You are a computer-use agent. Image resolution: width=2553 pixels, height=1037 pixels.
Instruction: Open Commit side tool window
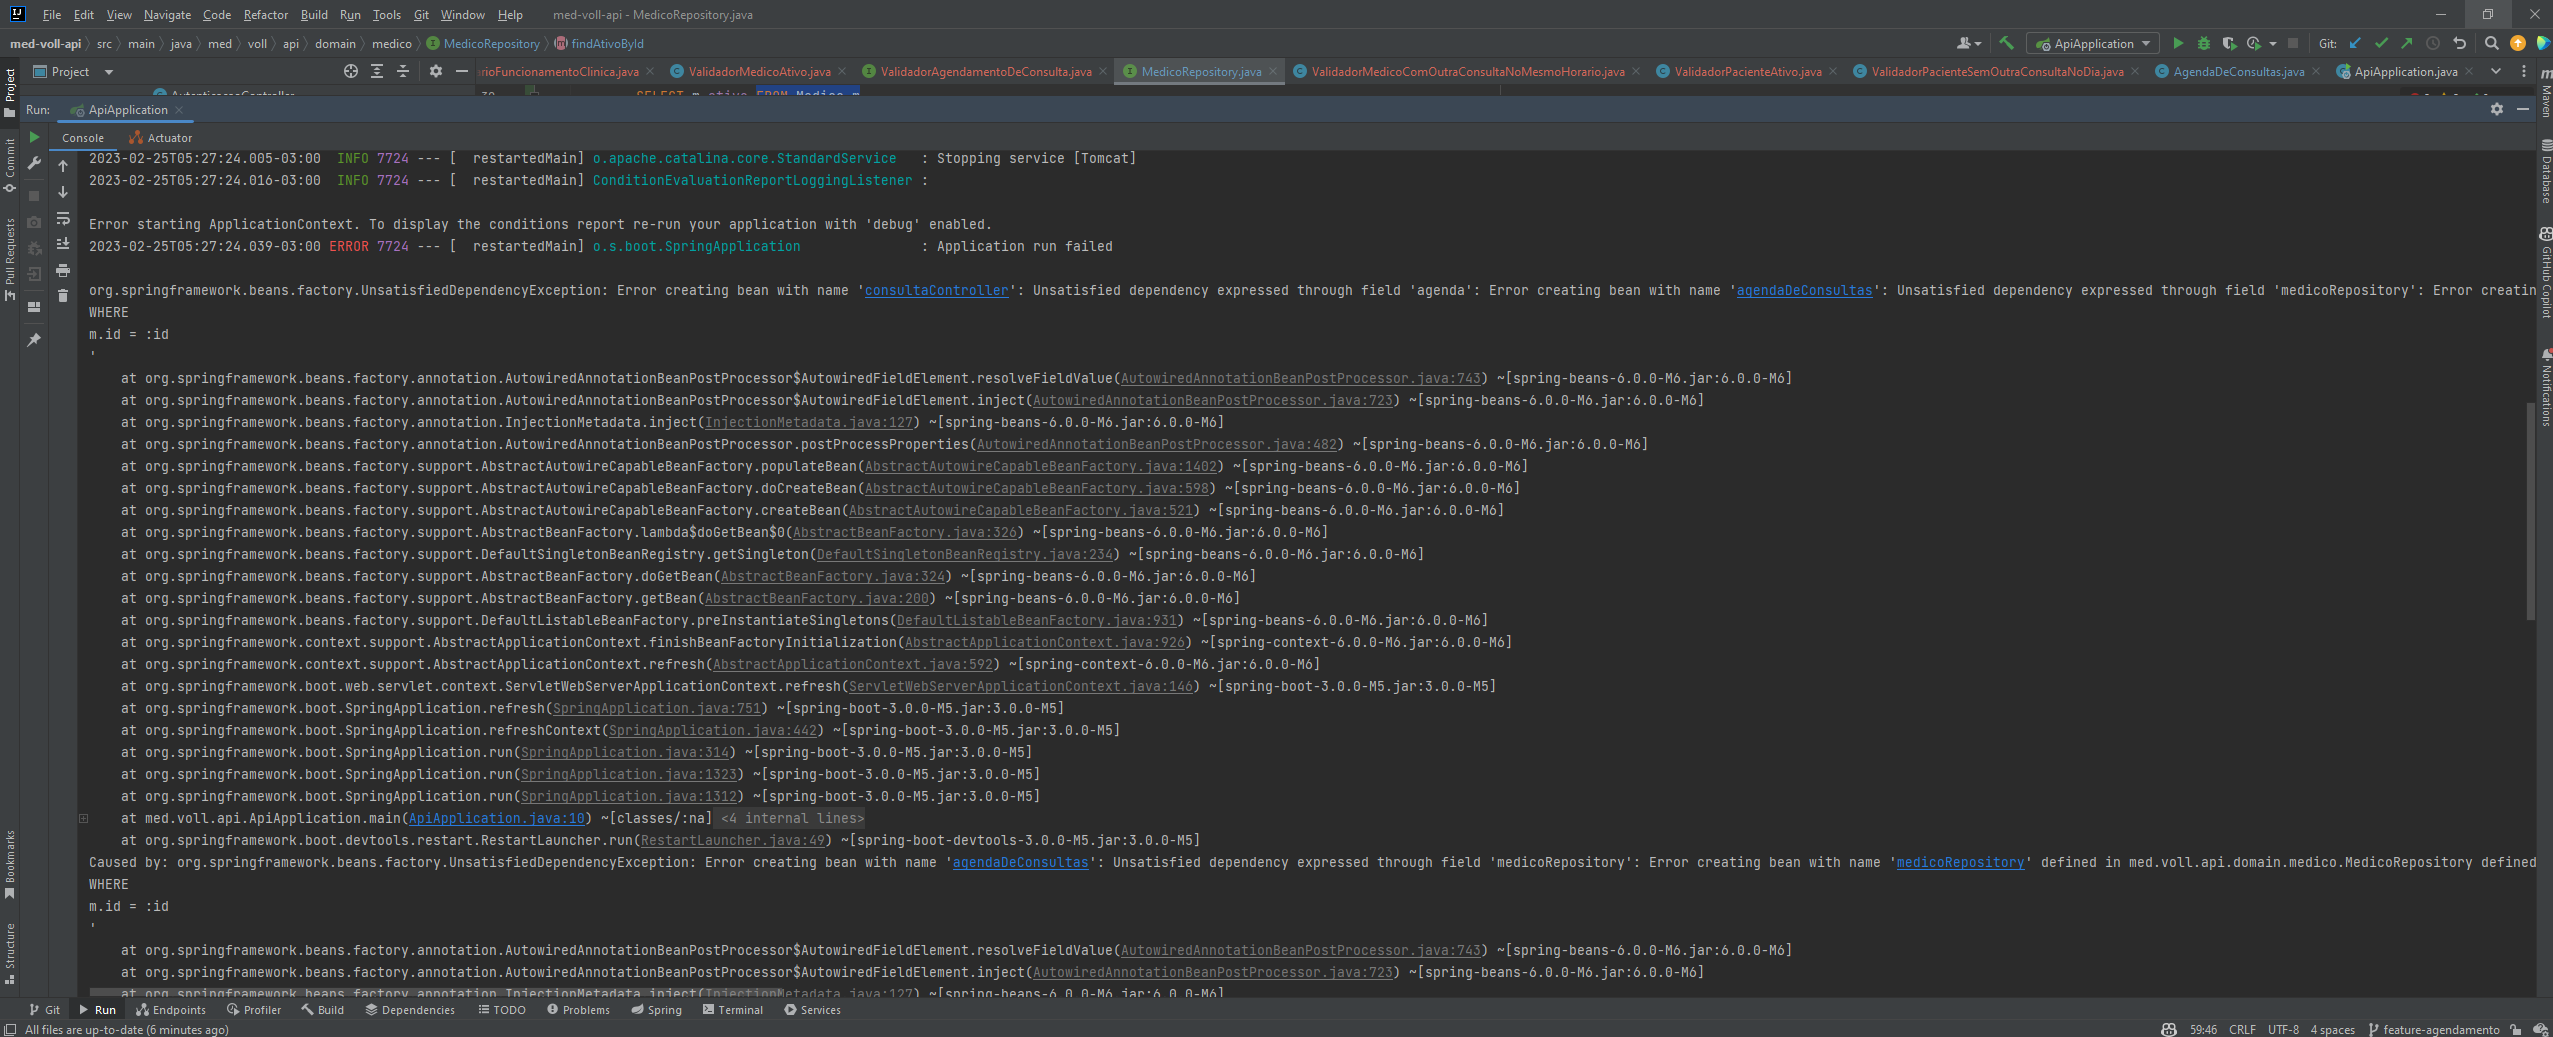10,165
